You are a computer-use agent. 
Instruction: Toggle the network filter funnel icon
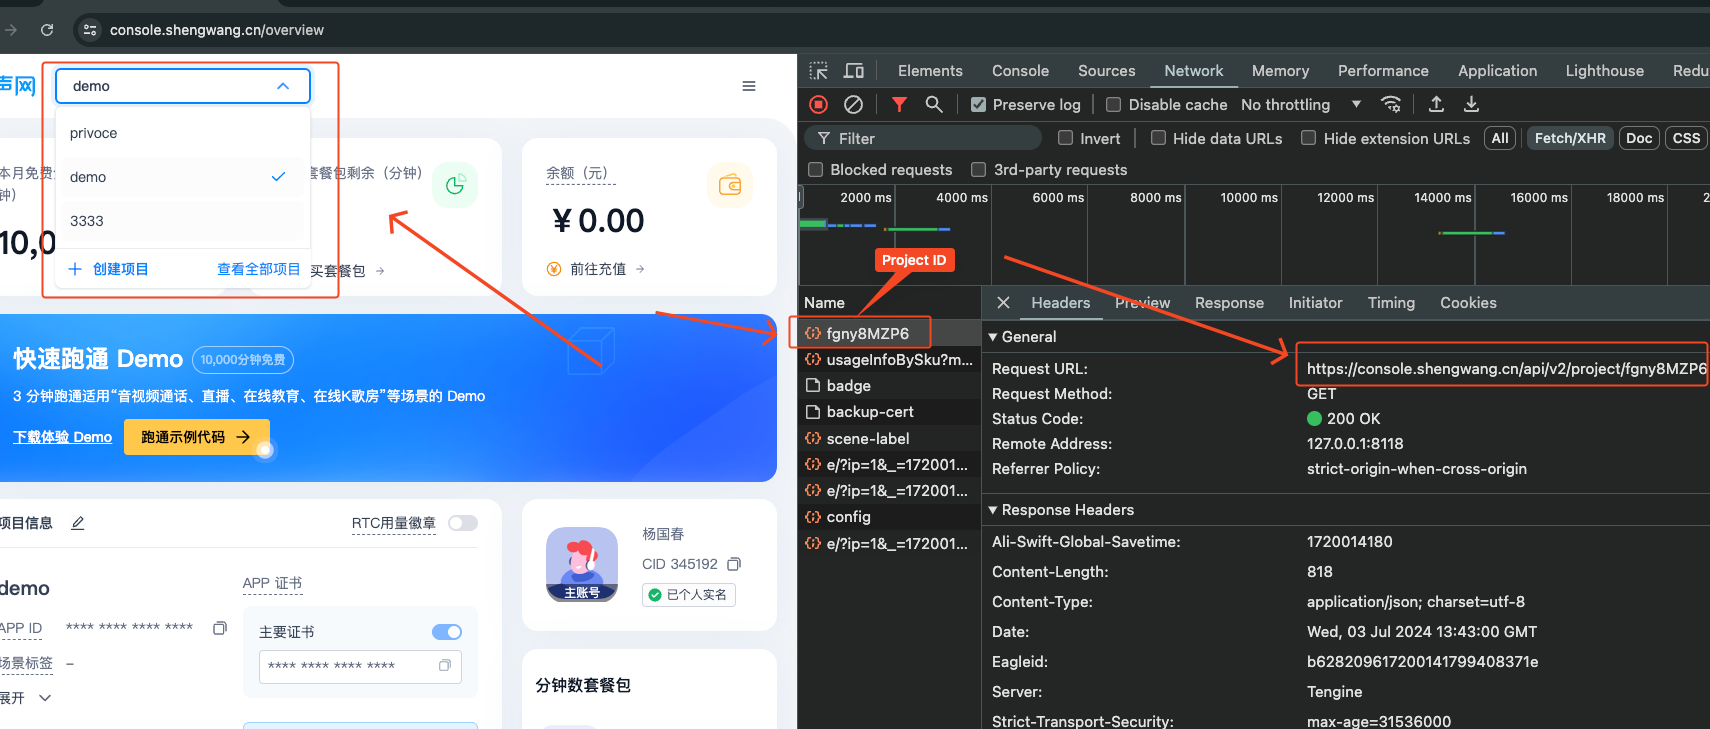pyautogui.click(x=899, y=104)
